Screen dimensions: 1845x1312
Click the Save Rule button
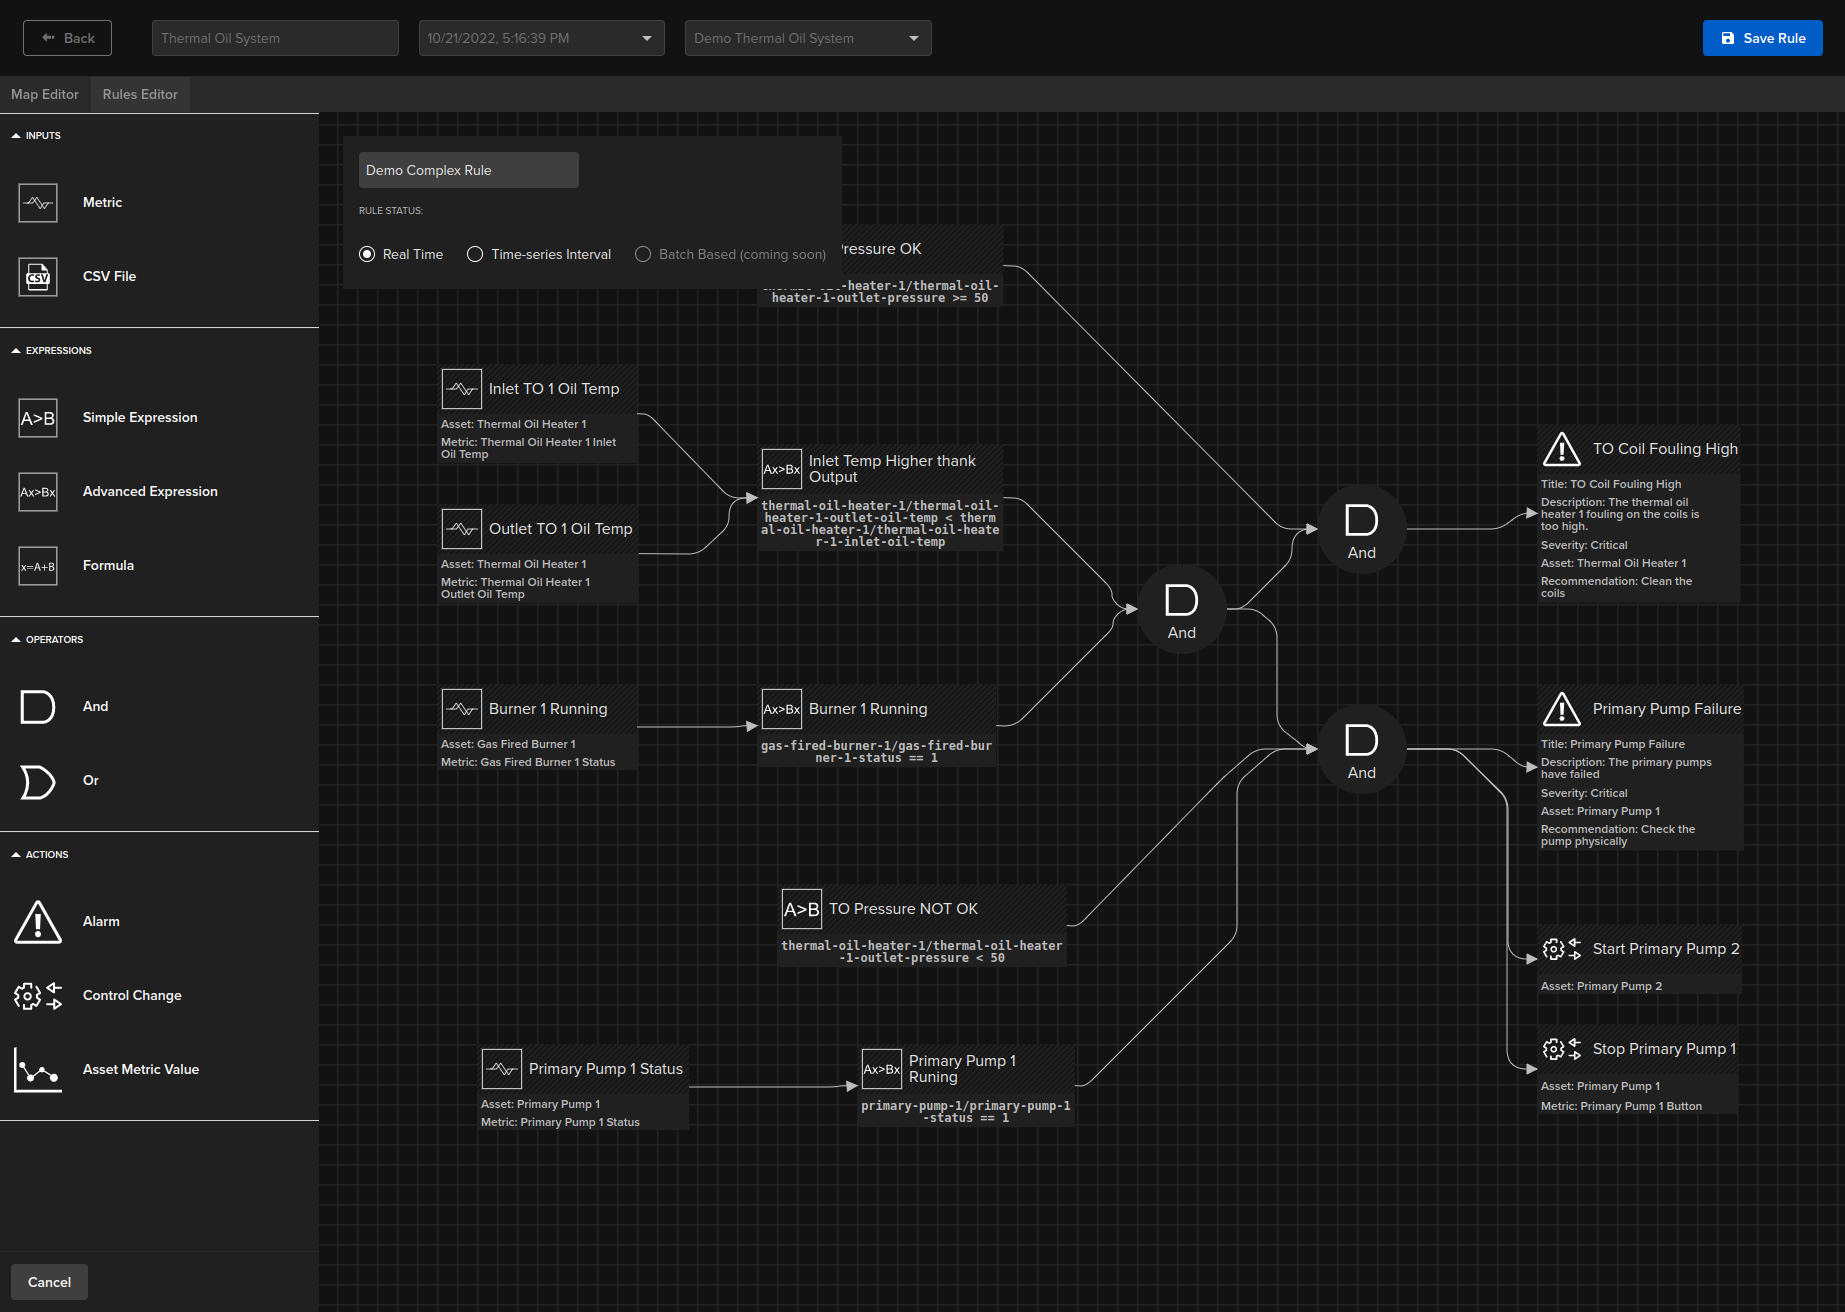tap(1762, 37)
